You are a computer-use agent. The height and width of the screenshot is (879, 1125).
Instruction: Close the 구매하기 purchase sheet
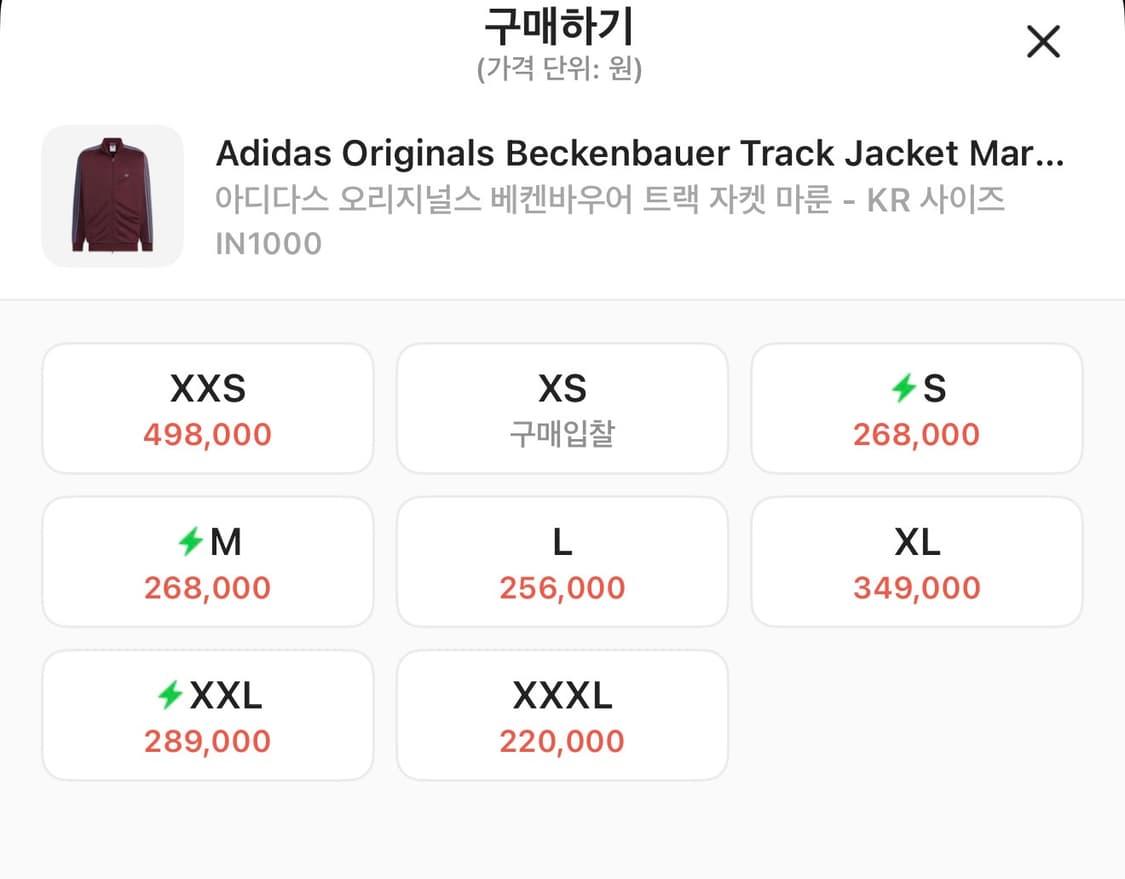(1043, 42)
